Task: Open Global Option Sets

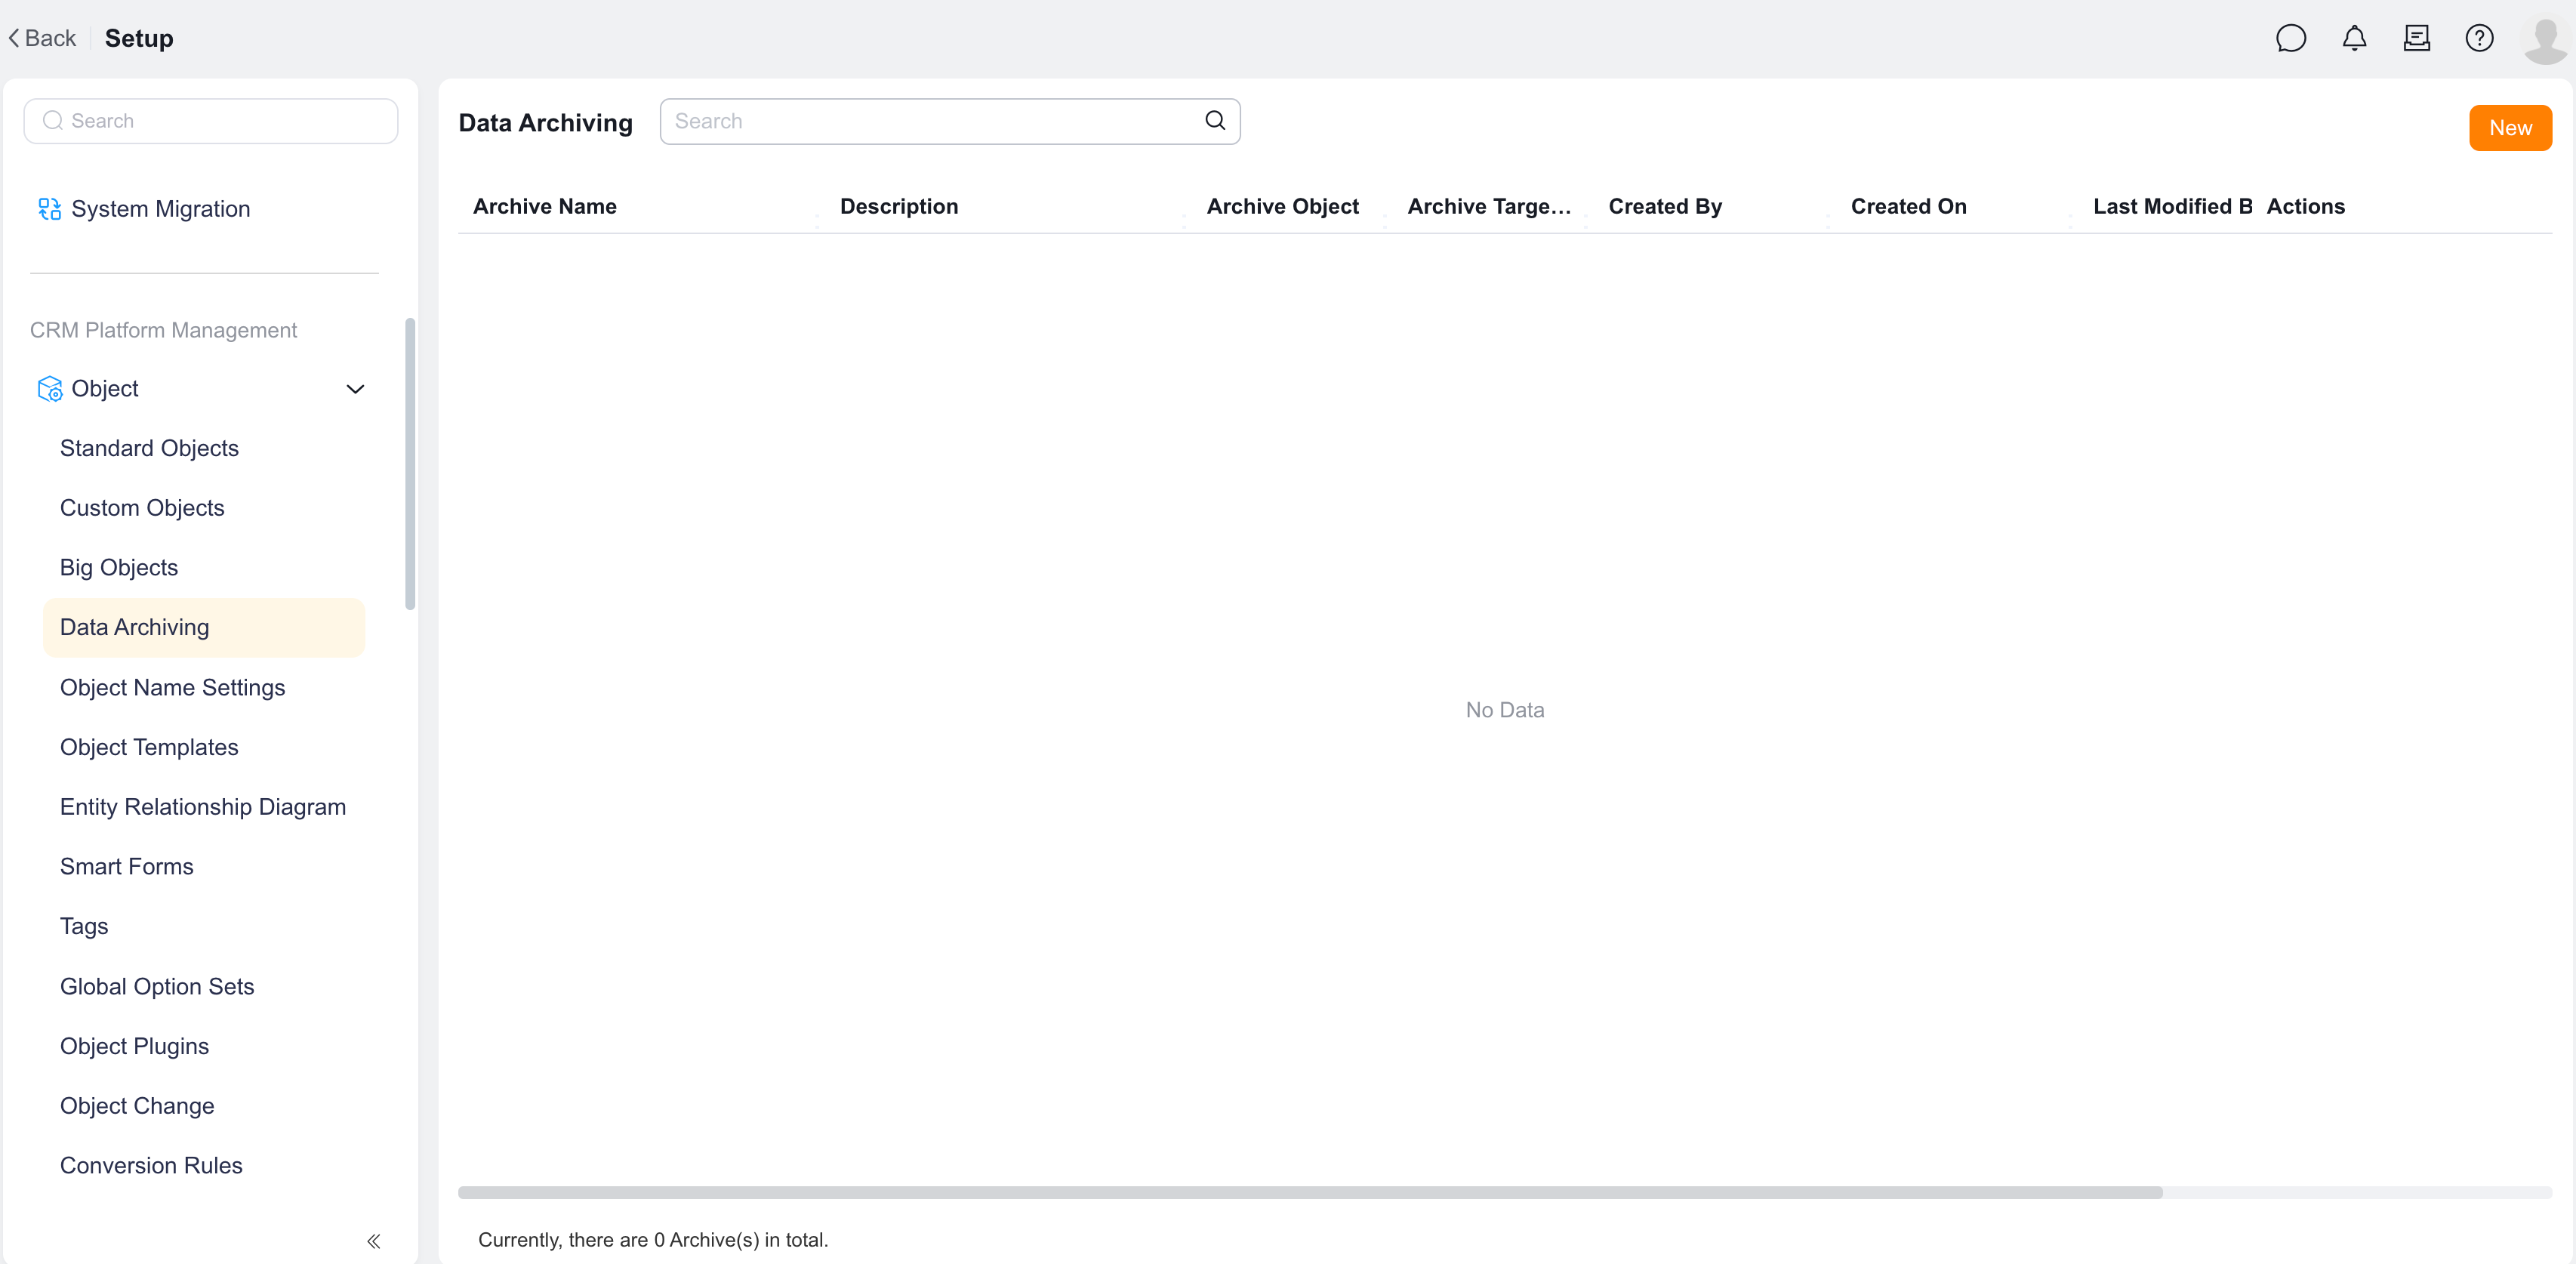Action: [x=157, y=986]
